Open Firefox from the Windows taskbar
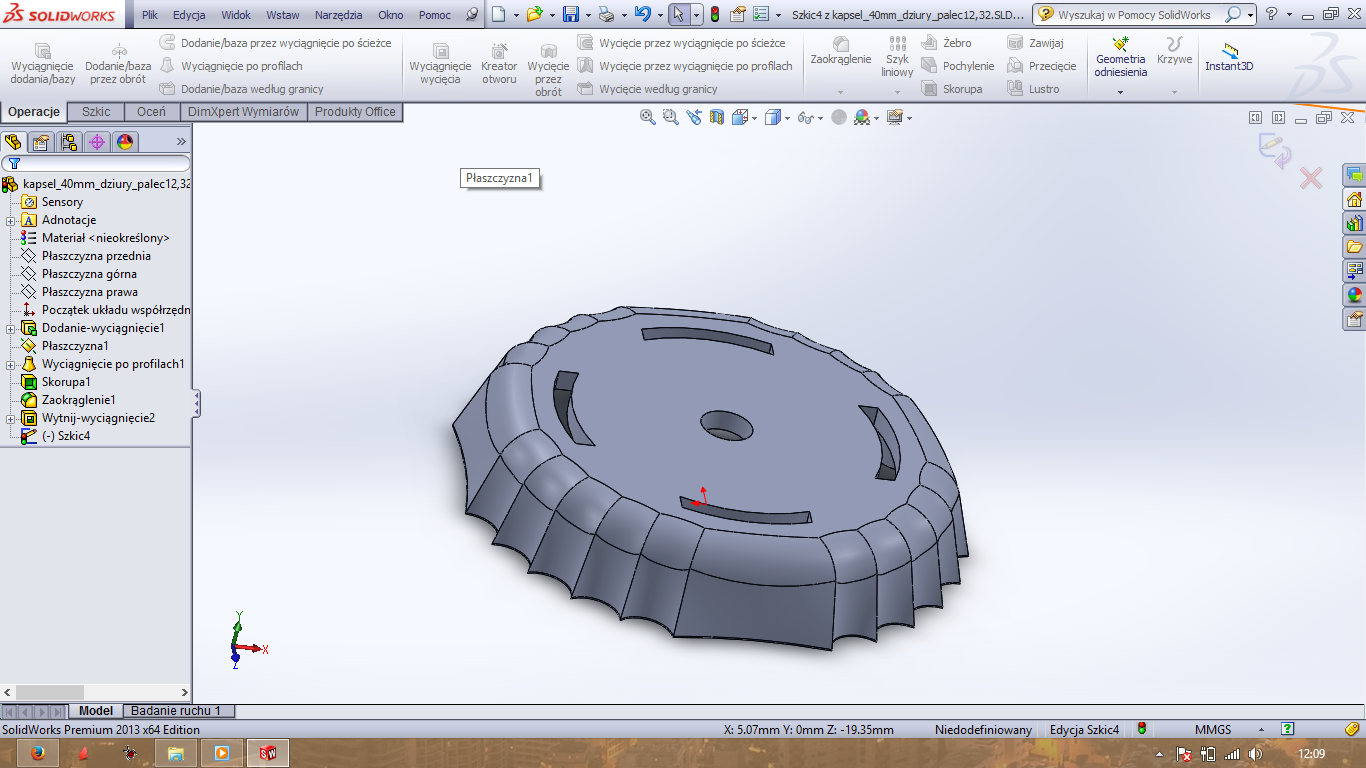1366x768 pixels. (37, 753)
